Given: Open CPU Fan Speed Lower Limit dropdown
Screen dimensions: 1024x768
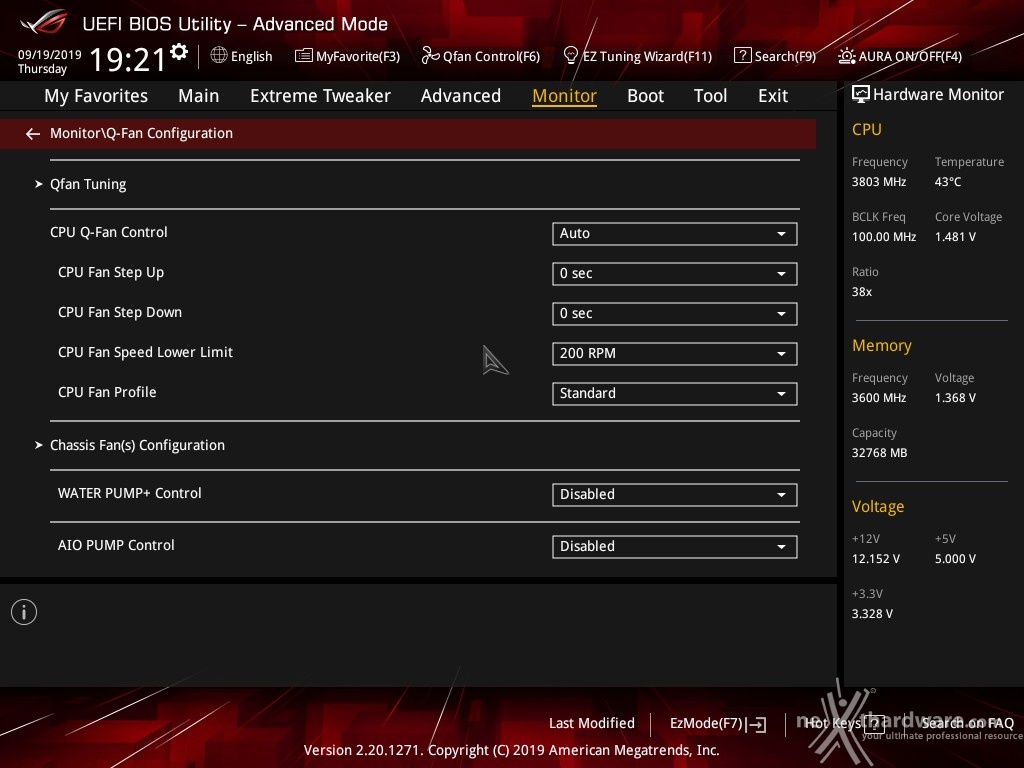Looking at the screenshot, I should [675, 353].
